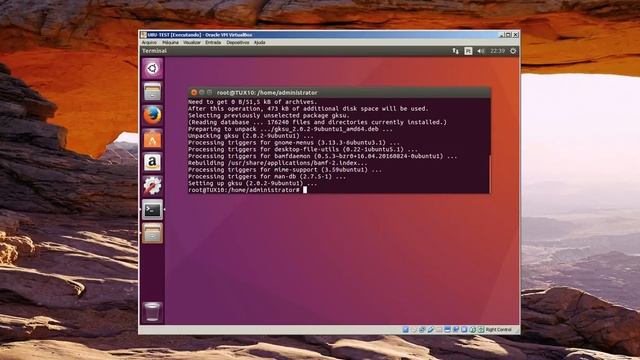Minimize the terminal window

202,93
